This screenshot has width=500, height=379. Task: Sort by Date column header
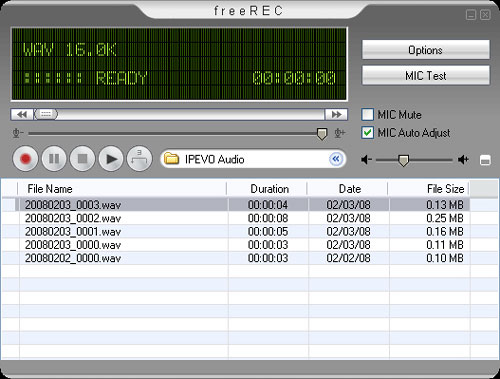pos(348,189)
